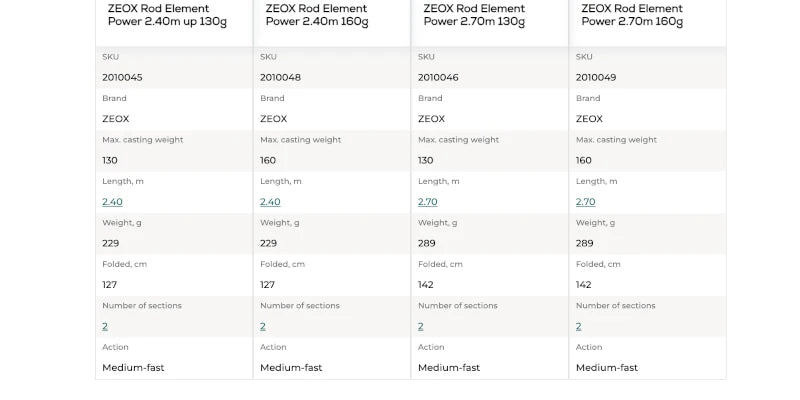Select the SKU value 2010045

[x=122, y=77]
